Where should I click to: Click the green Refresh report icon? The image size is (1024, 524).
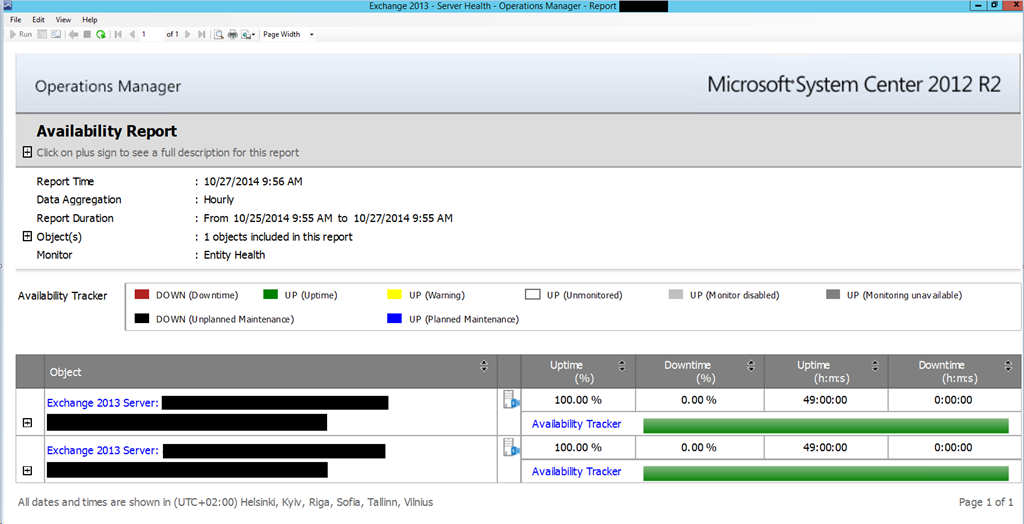click(101, 34)
